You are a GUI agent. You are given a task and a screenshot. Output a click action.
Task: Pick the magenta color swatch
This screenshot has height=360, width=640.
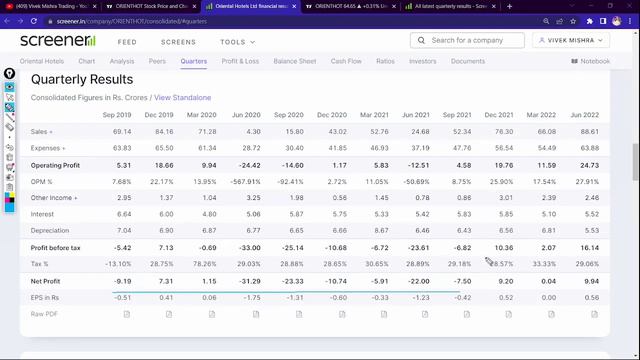(7, 200)
